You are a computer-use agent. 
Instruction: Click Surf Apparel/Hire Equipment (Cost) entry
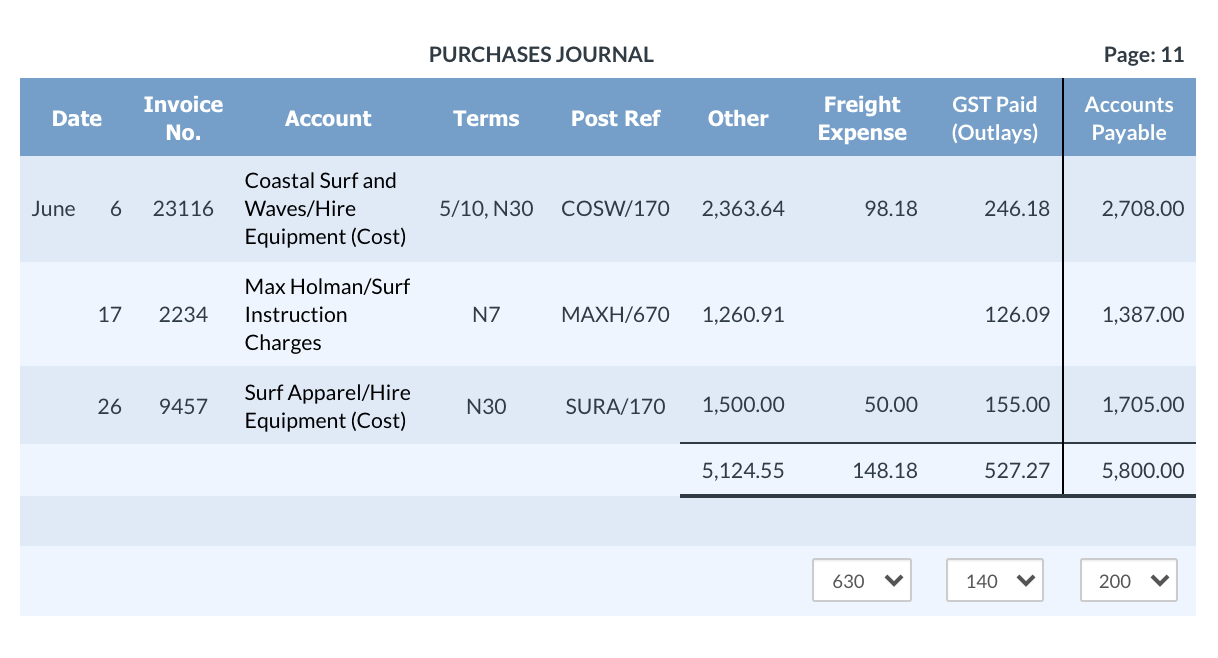(x=328, y=406)
